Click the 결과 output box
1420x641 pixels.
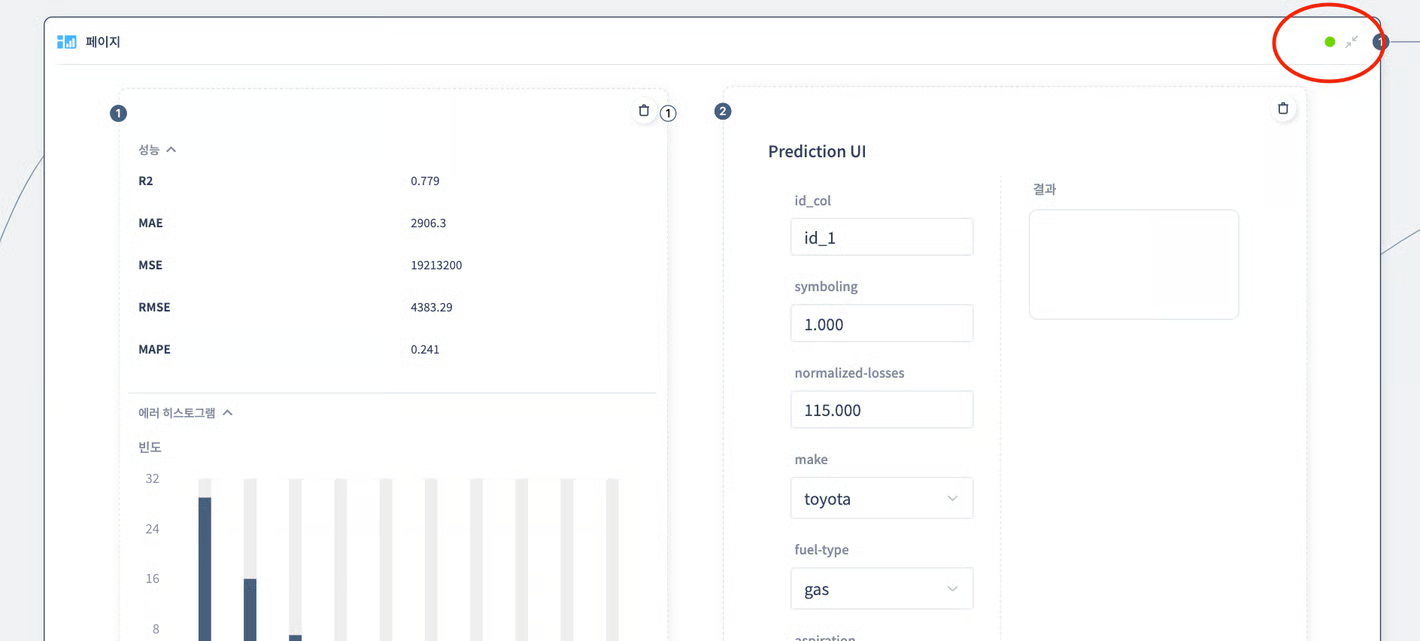click(1133, 264)
